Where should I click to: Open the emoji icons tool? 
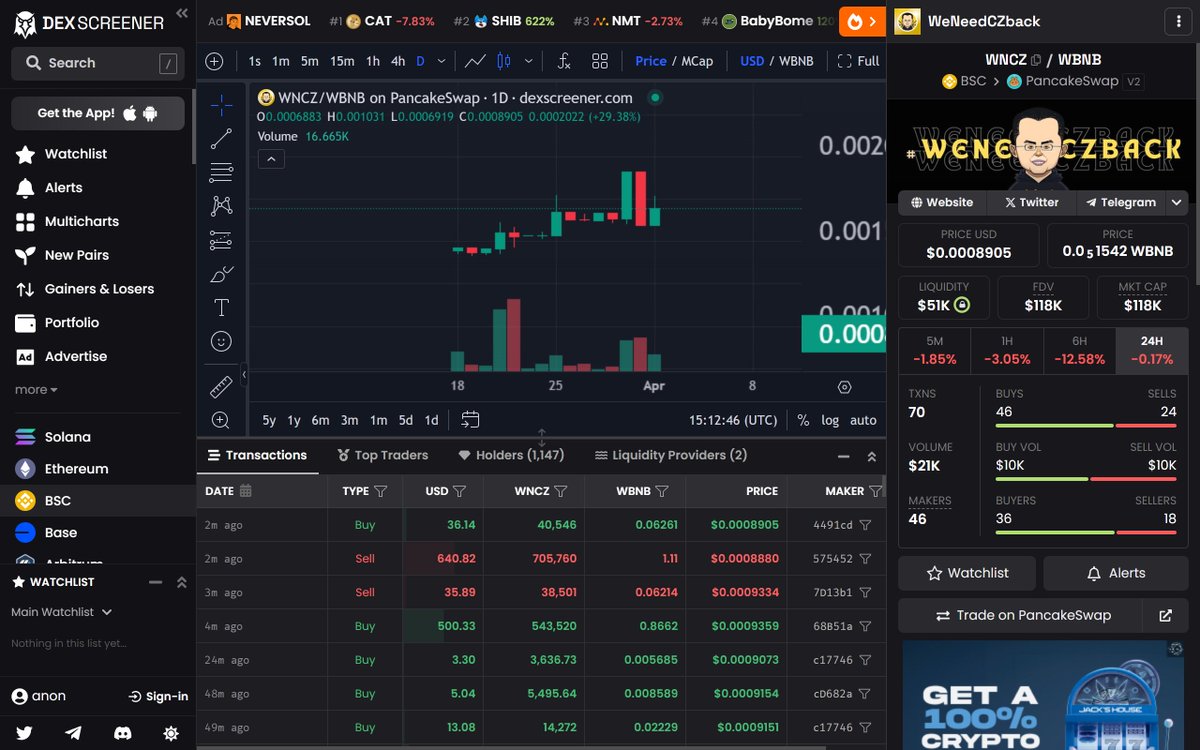coord(221,341)
